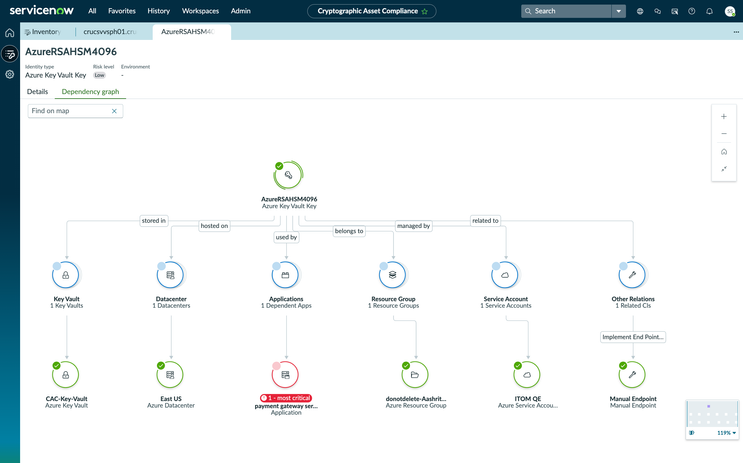Viewport: 743px width, 463px height.
Task: Select the payment gateway application node
Action: point(285,375)
